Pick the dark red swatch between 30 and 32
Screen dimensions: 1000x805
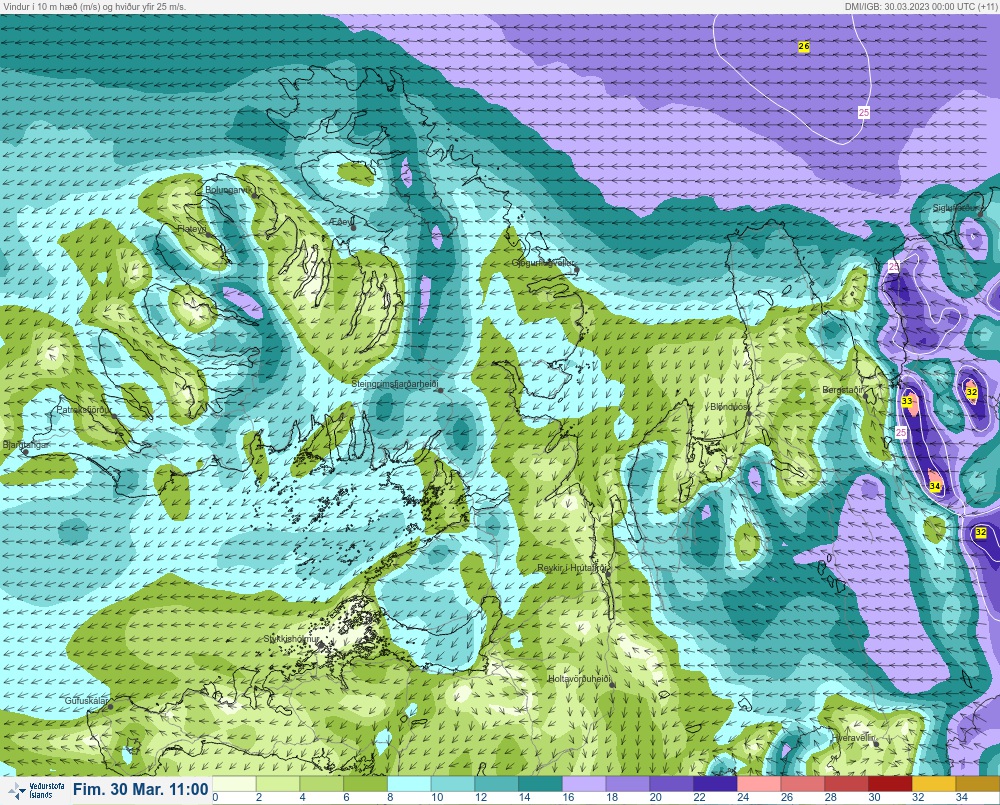pyautogui.click(x=890, y=784)
